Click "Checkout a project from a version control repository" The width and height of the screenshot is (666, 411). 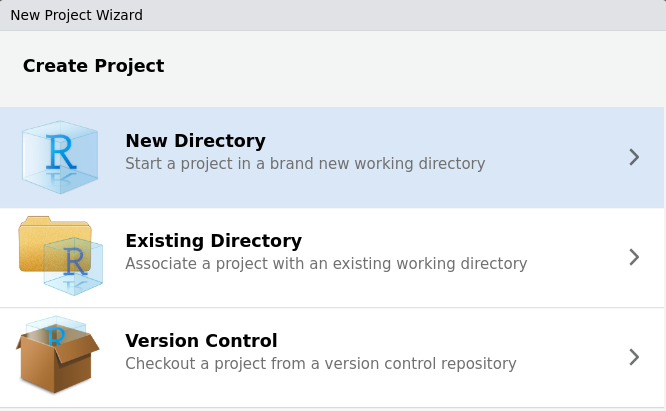pyautogui.click(x=320, y=364)
